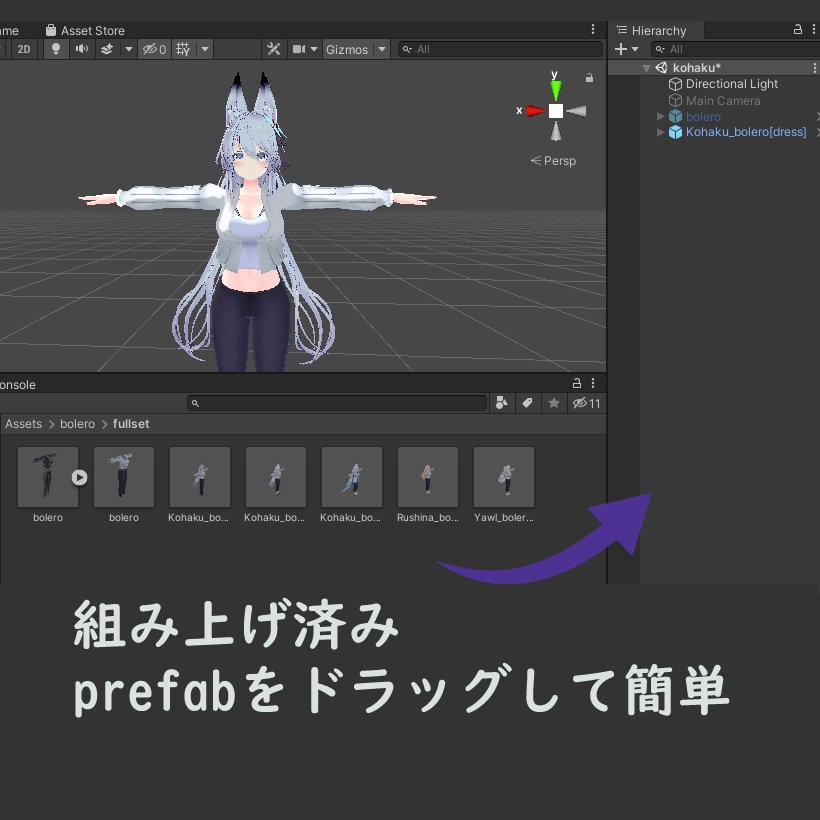Click the Assets breadcrumb in Project browser

point(23,423)
